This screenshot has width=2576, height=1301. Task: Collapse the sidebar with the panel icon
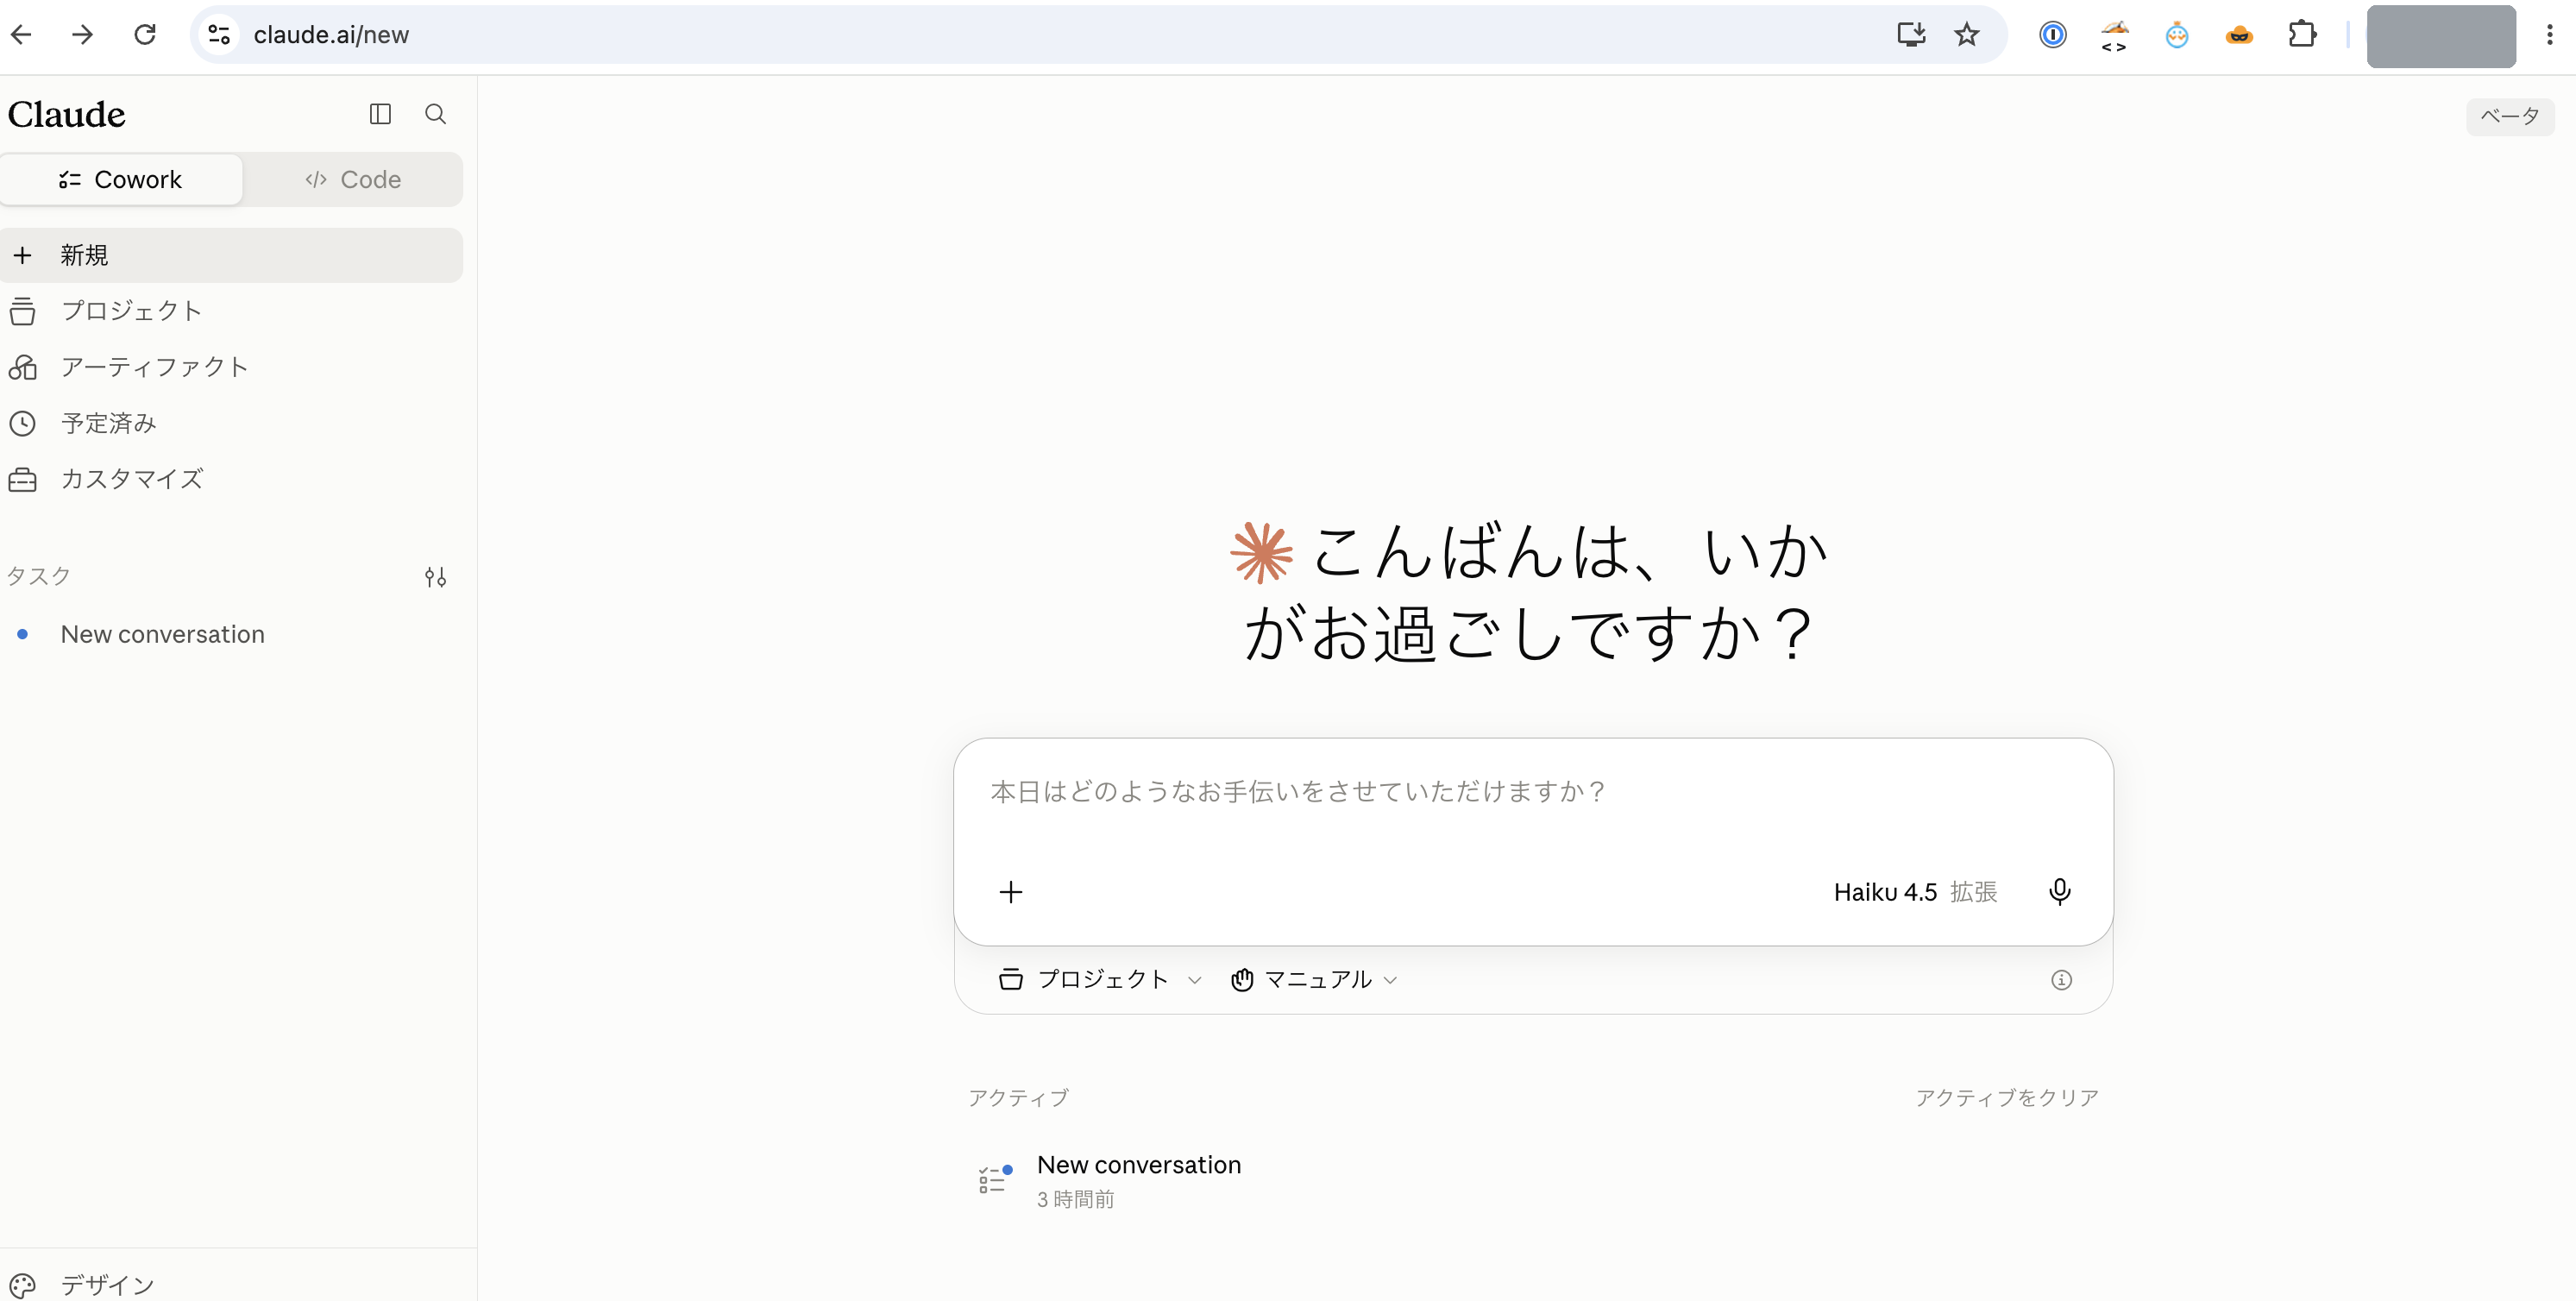pos(380,114)
